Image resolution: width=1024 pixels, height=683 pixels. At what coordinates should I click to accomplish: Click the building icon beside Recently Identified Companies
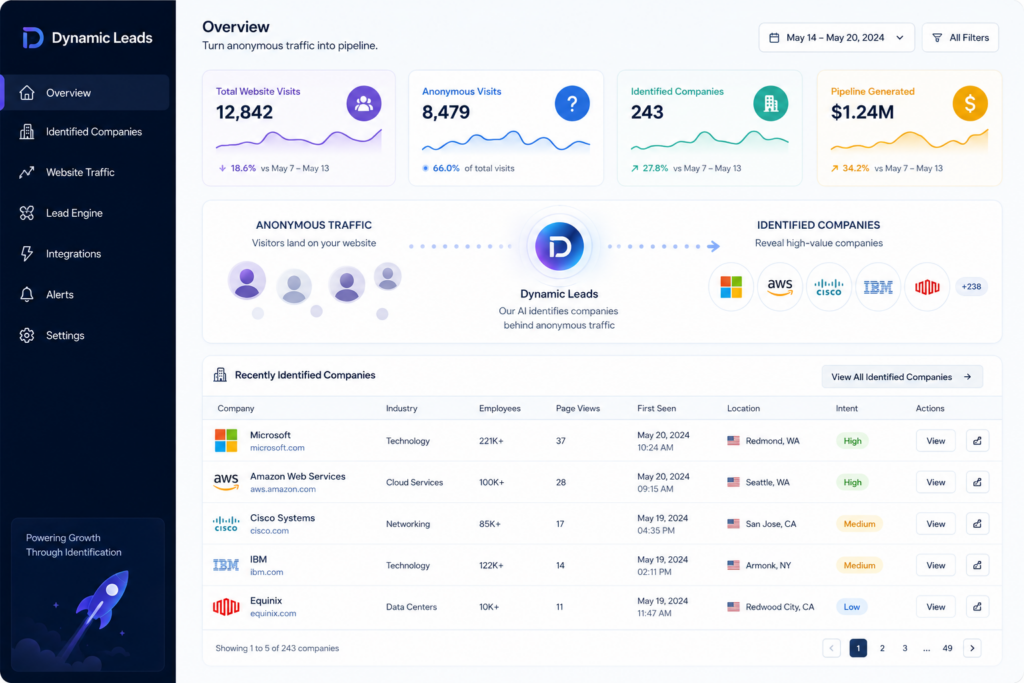click(220, 375)
